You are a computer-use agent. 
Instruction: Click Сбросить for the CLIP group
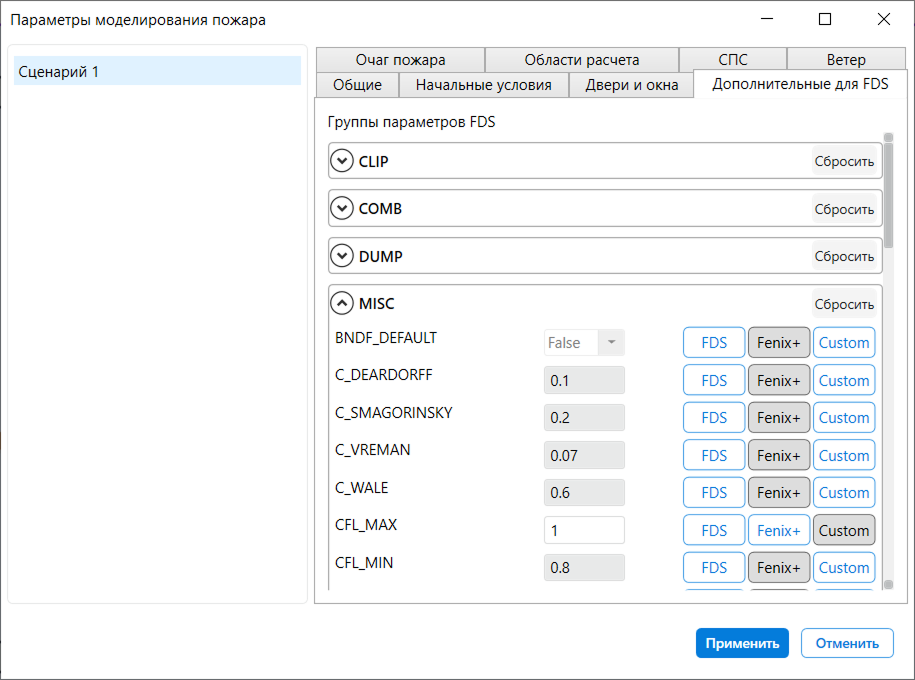click(x=844, y=161)
